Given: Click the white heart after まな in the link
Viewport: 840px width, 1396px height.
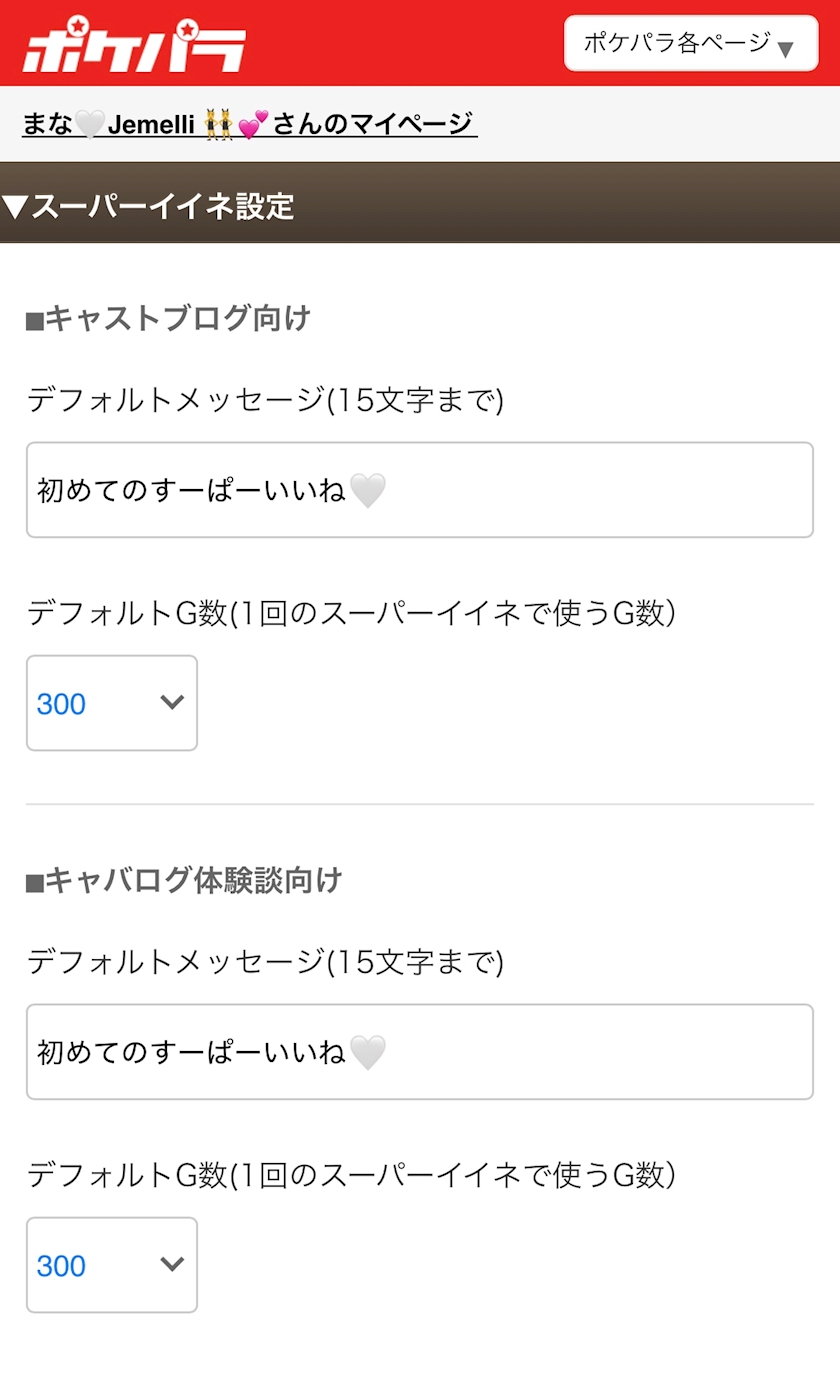Looking at the screenshot, I should coord(90,125).
